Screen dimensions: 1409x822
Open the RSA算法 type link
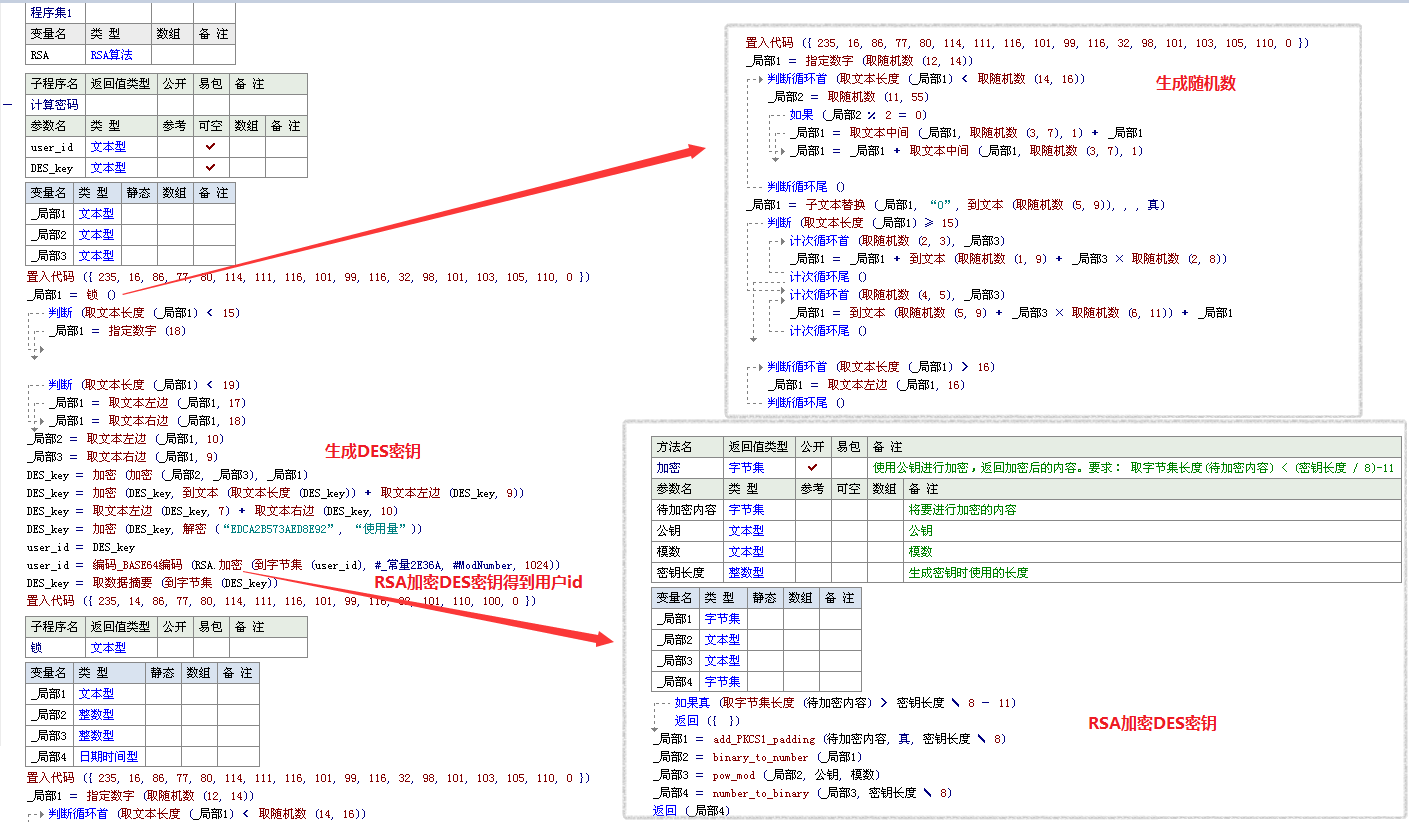tap(111, 55)
